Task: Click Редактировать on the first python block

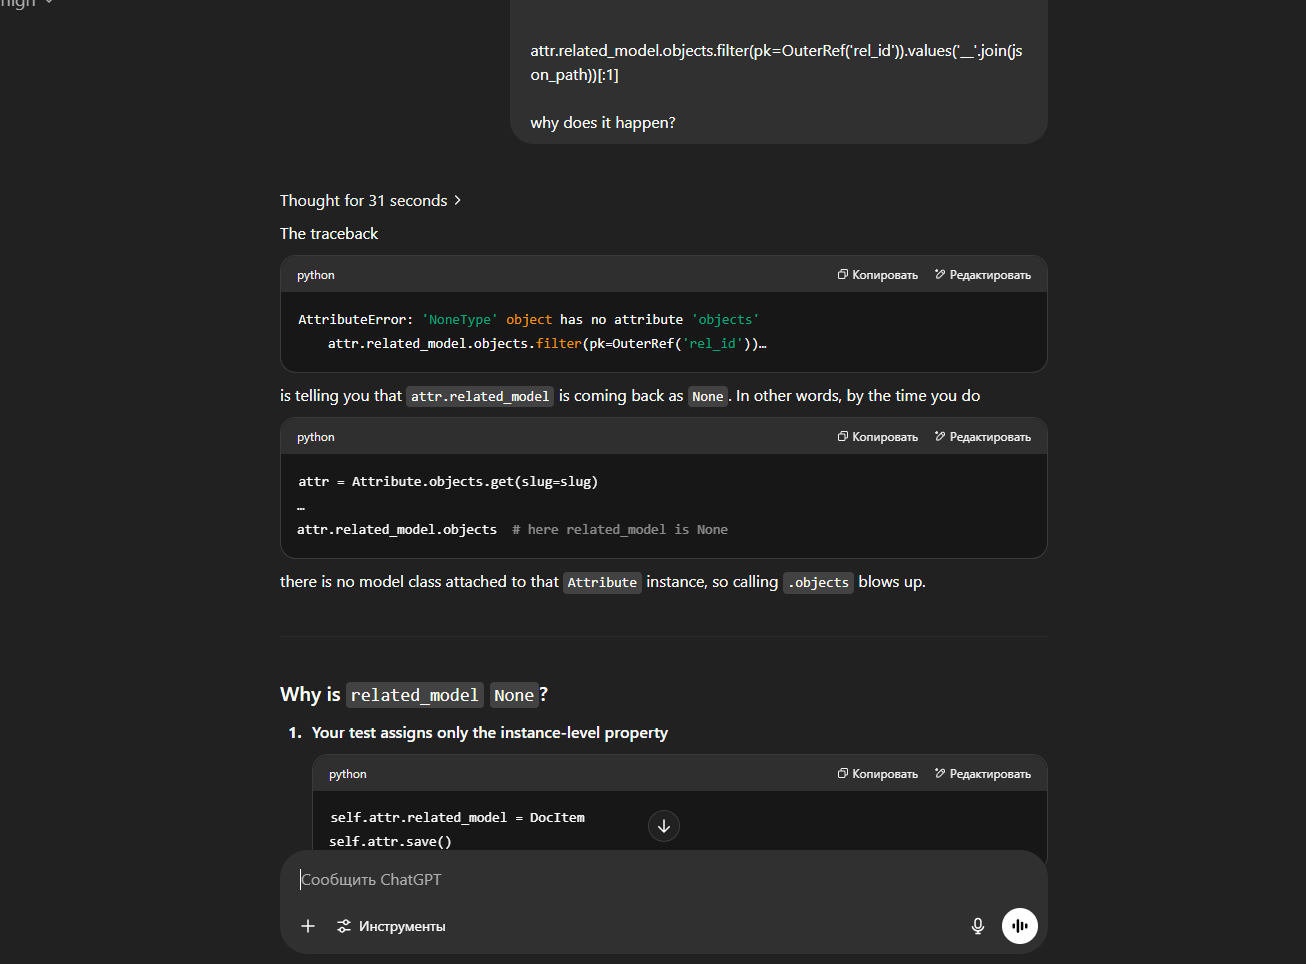Action: tap(982, 274)
